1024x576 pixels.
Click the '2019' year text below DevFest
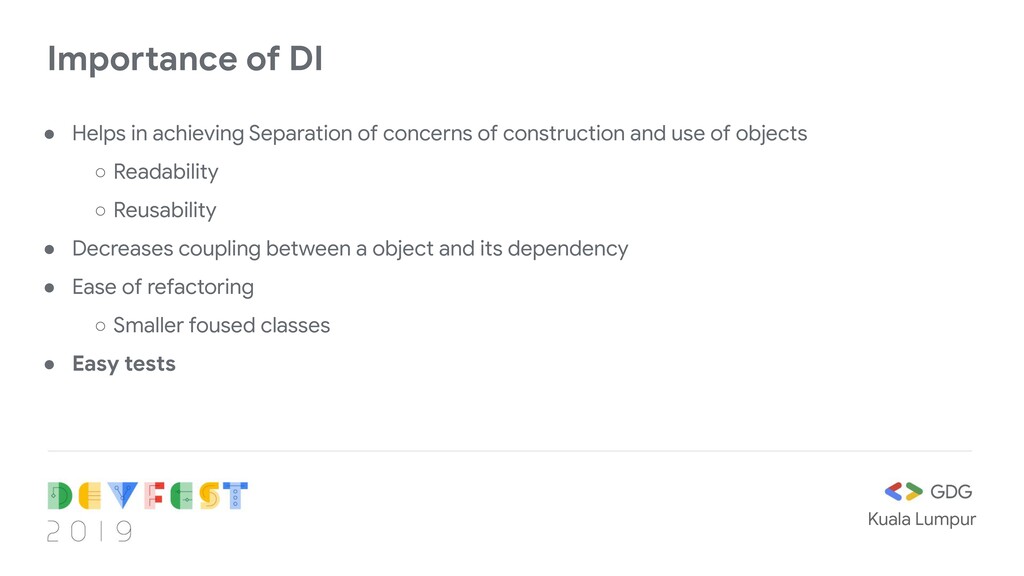point(90,532)
